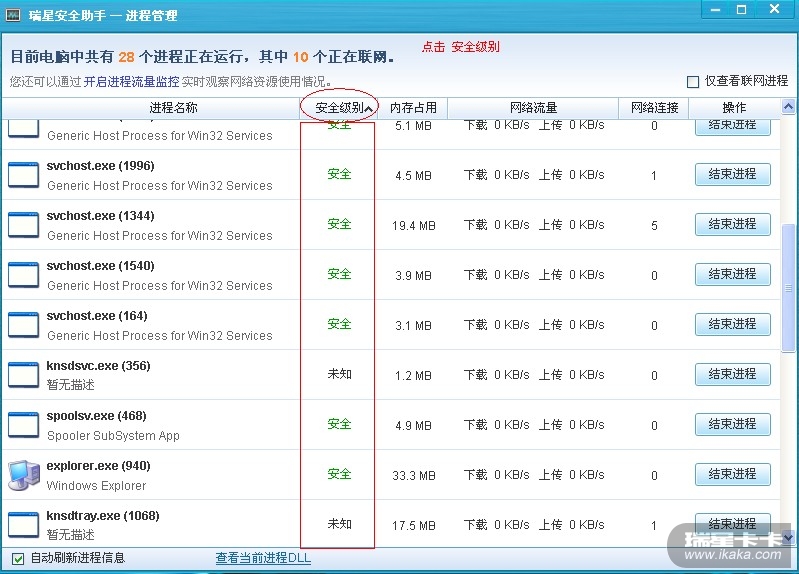Uncheck 自动刷新进程信息 checkbox
The image size is (799, 574).
[x=18, y=559]
